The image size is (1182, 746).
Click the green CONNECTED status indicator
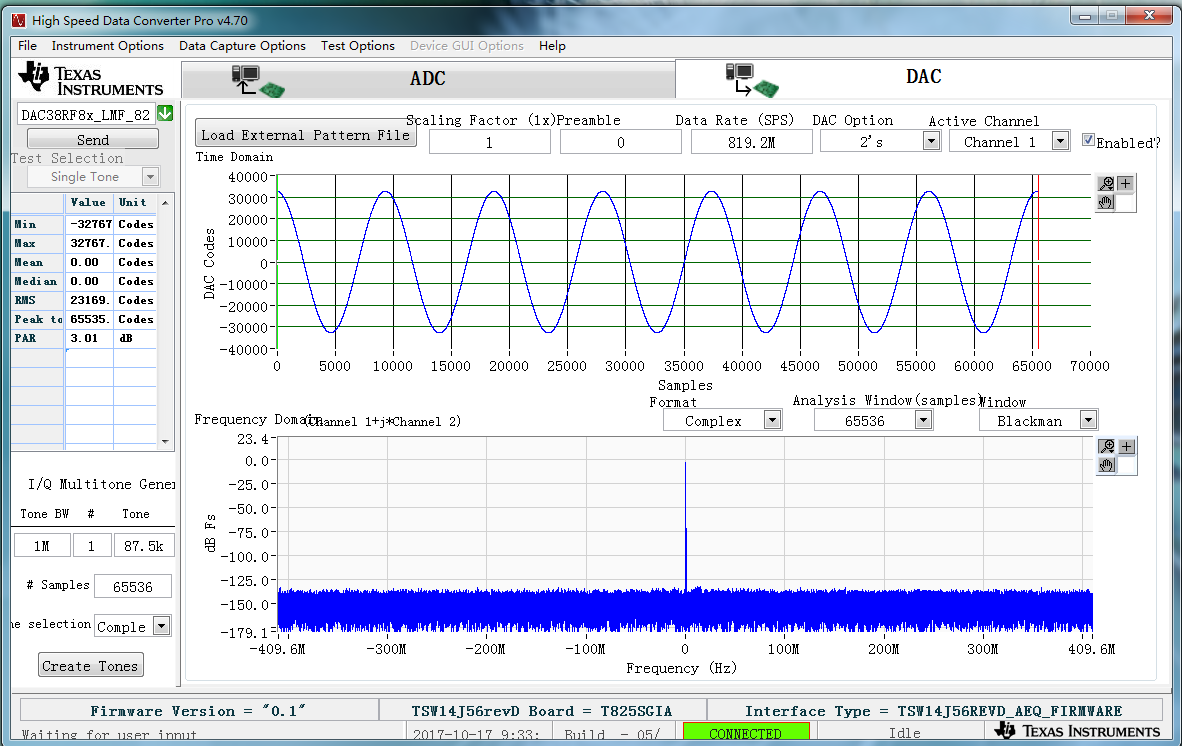coord(746,732)
